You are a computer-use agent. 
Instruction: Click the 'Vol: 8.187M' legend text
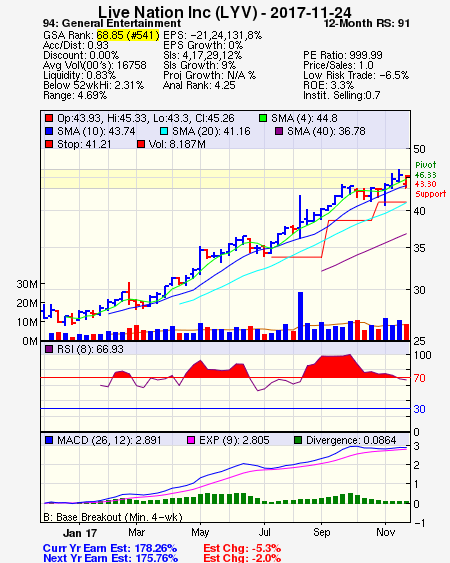tap(177, 144)
